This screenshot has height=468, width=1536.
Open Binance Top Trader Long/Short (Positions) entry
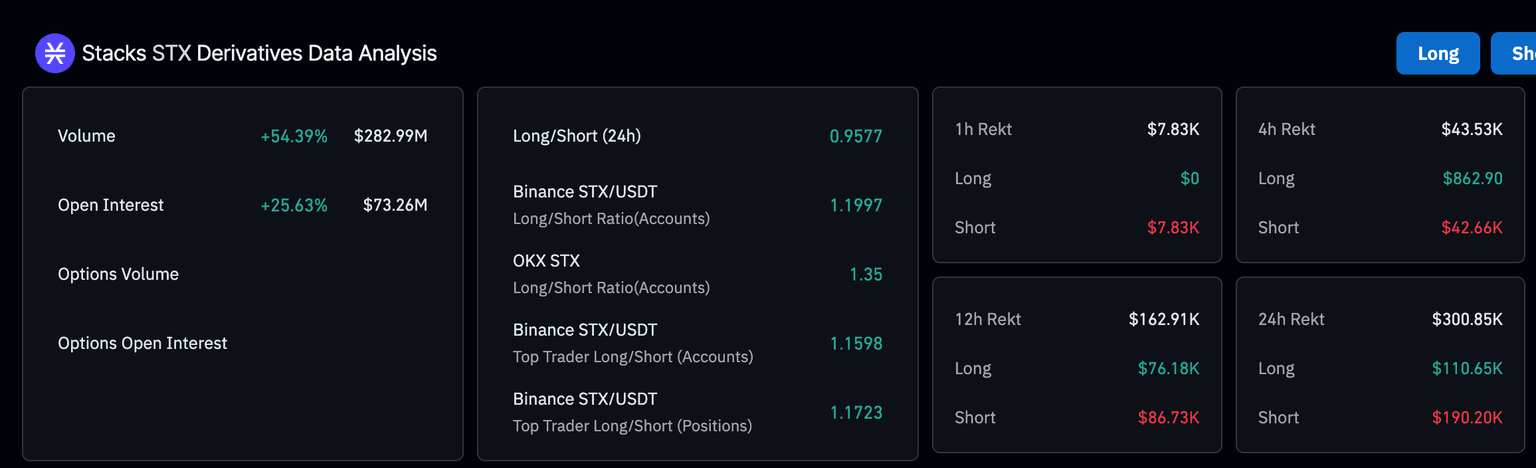pyautogui.click(x=632, y=411)
